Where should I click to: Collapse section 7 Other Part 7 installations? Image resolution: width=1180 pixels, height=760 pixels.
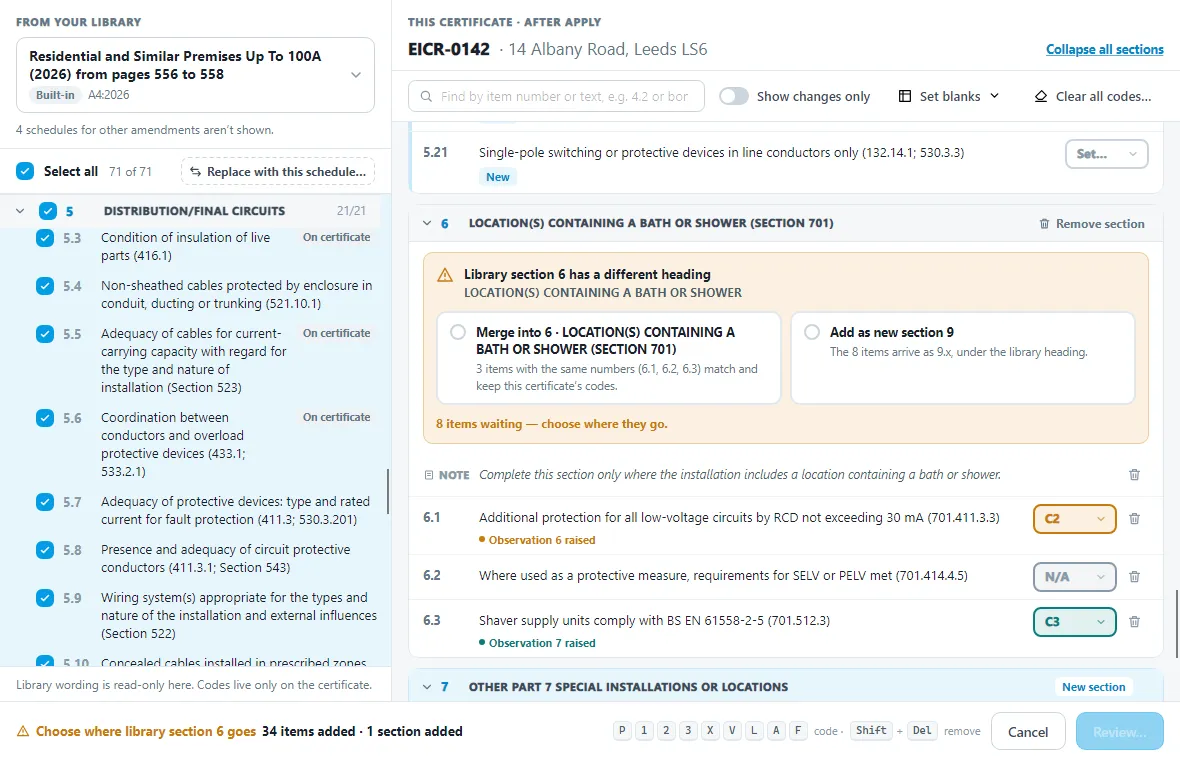427,687
